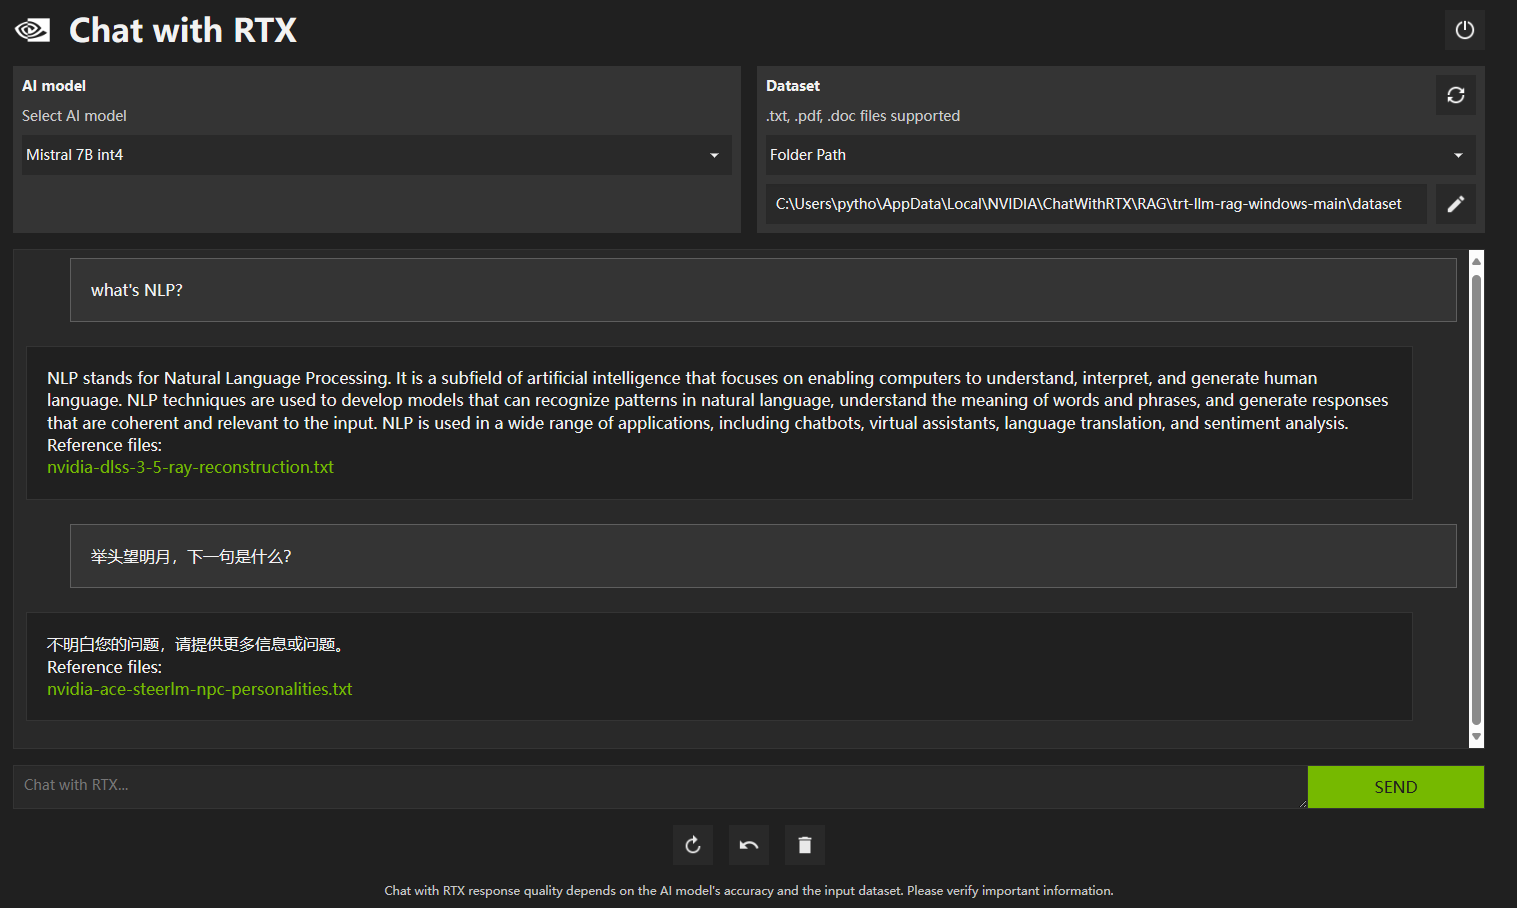
Task: Click the dataset folder path text field
Action: (1095, 204)
